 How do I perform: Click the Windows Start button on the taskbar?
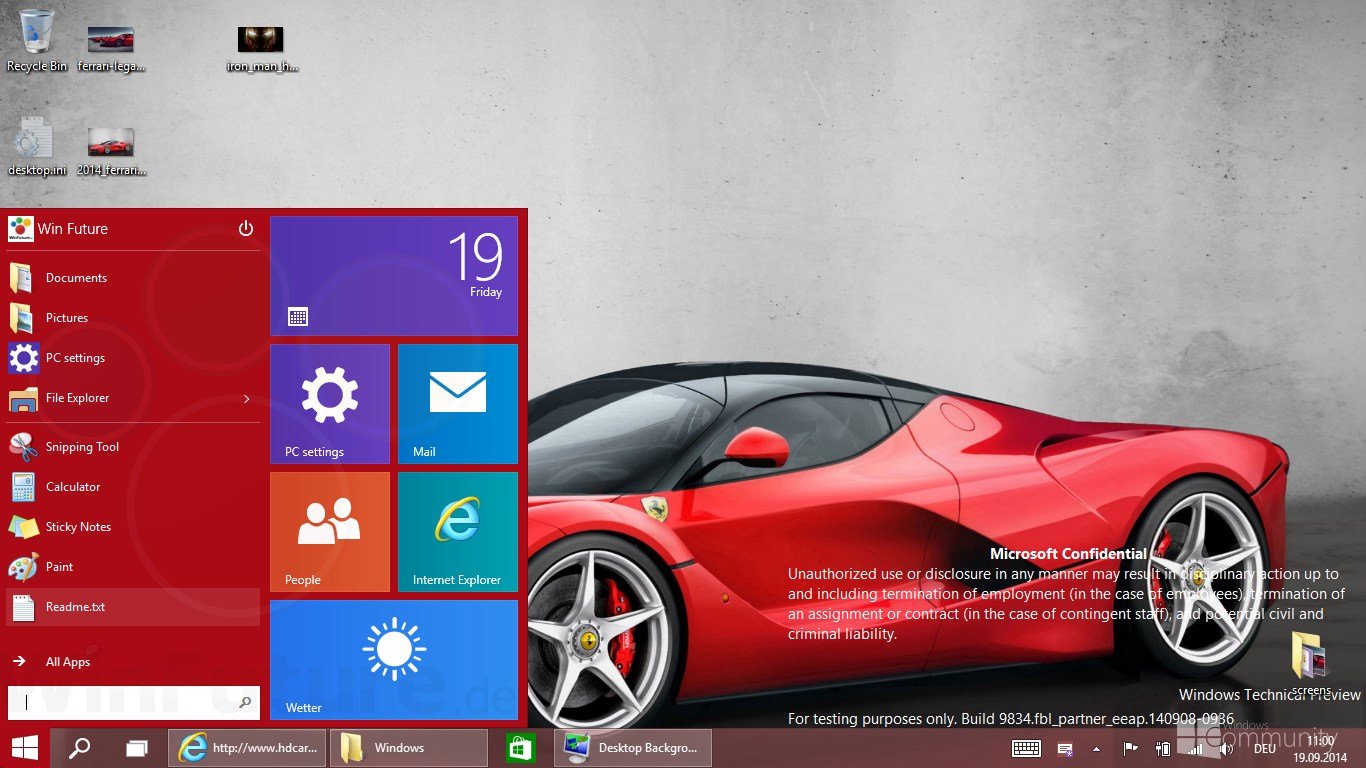tap(24, 748)
